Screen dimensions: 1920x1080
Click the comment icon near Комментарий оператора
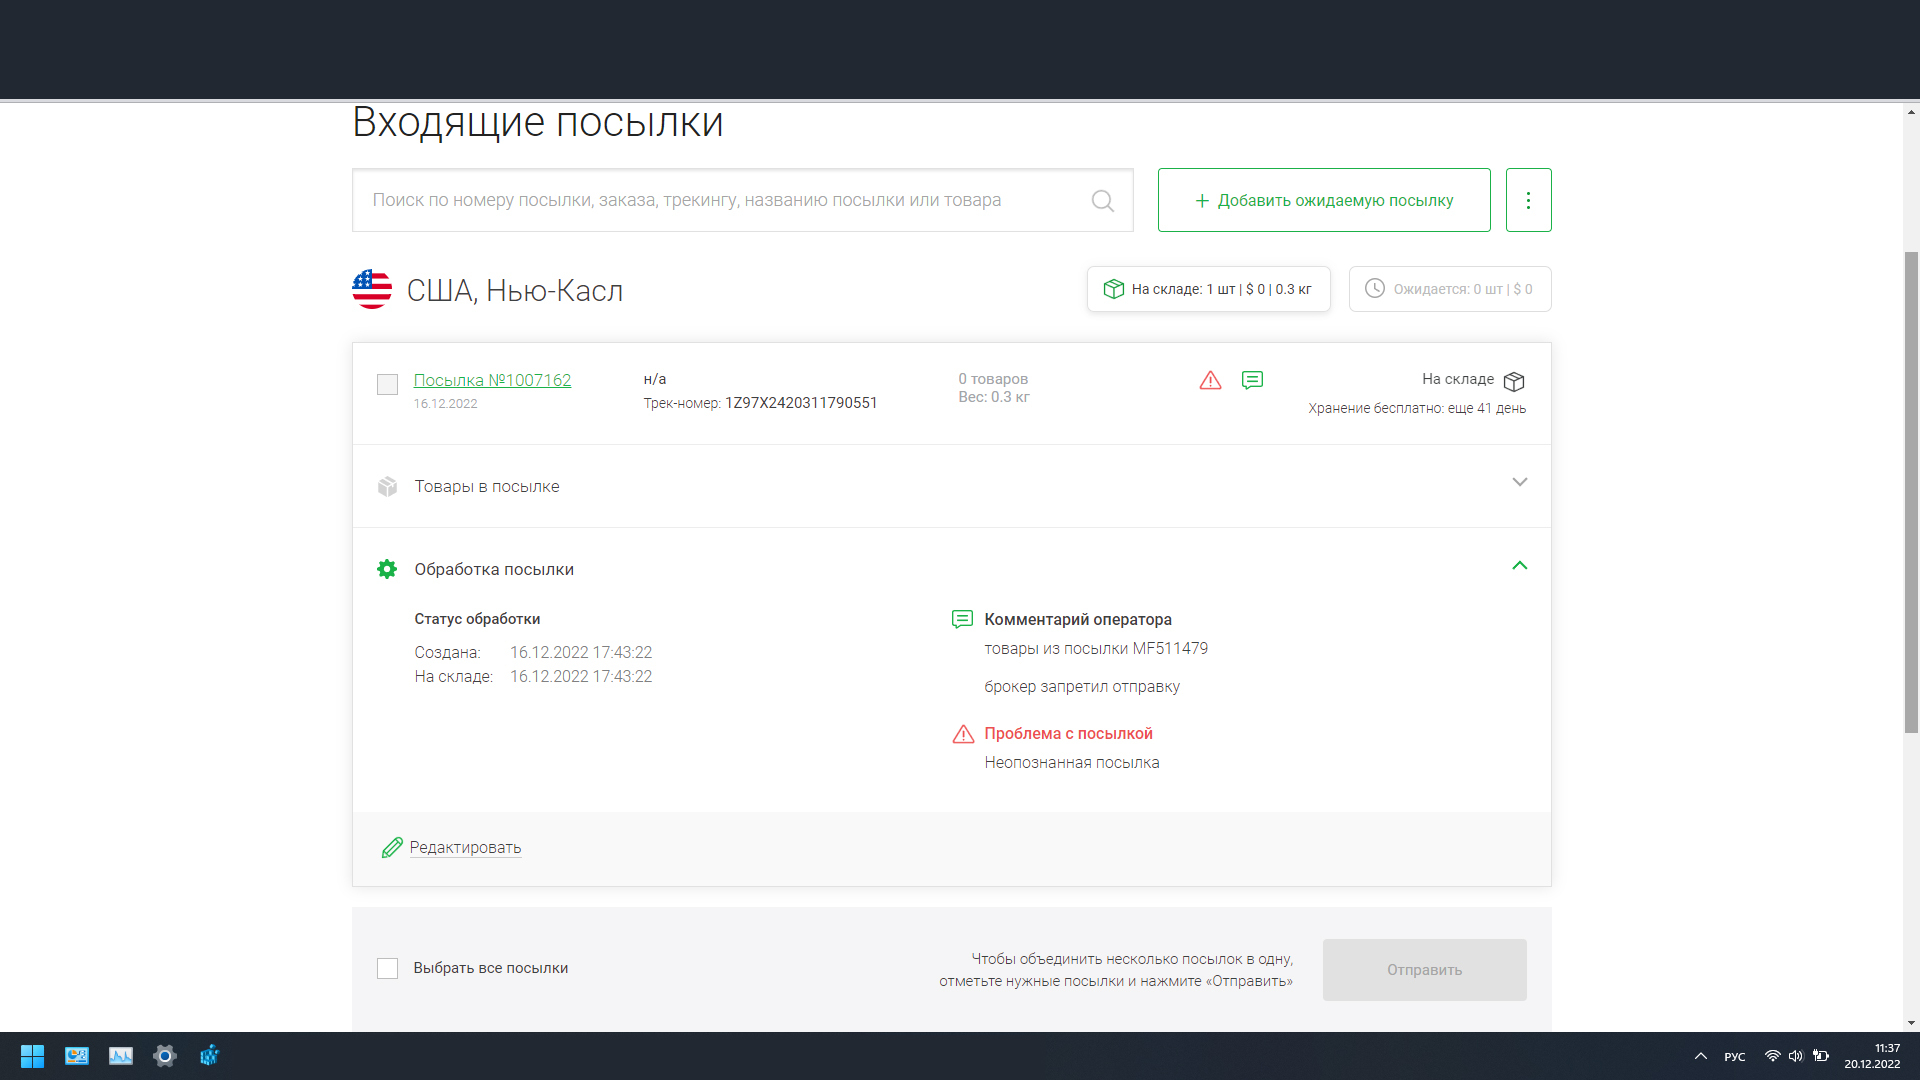pos(962,620)
